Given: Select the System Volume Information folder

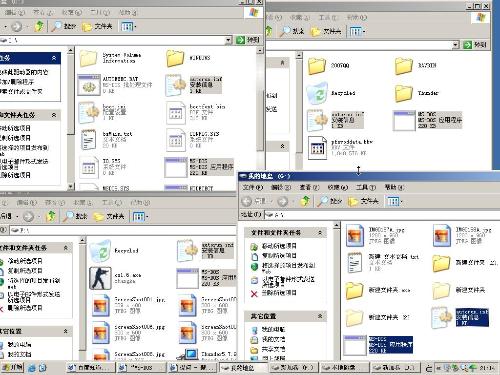Looking at the screenshot, I should [88, 58].
